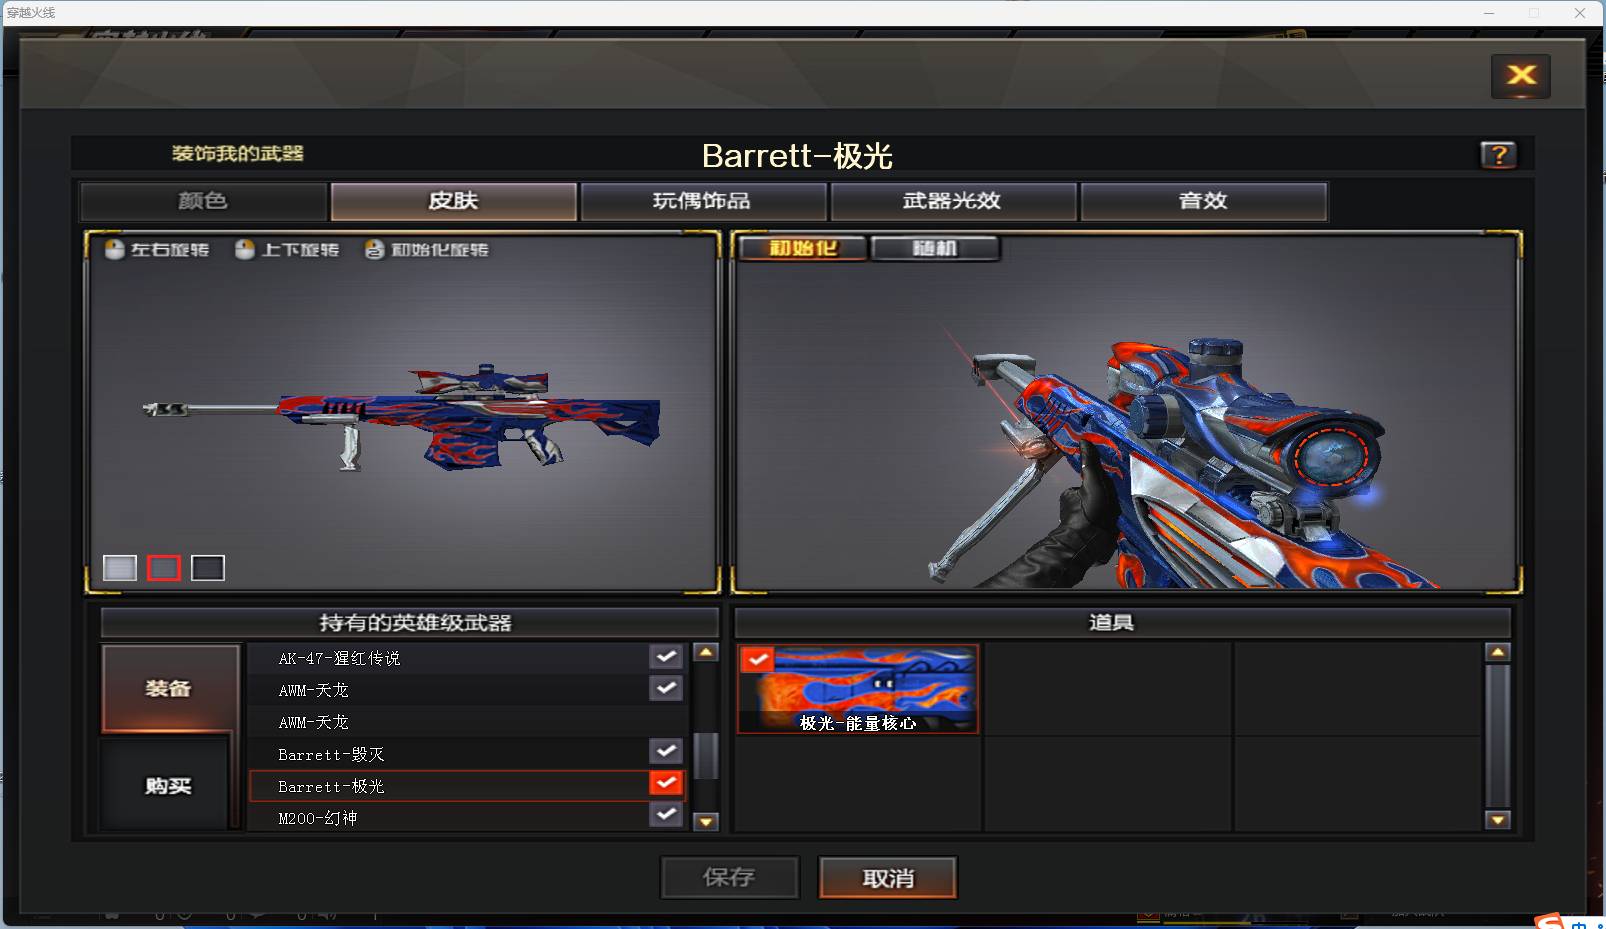Open the 玩偶饰品 tab
This screenshot has width=1606, height=929.
[703, 201]
